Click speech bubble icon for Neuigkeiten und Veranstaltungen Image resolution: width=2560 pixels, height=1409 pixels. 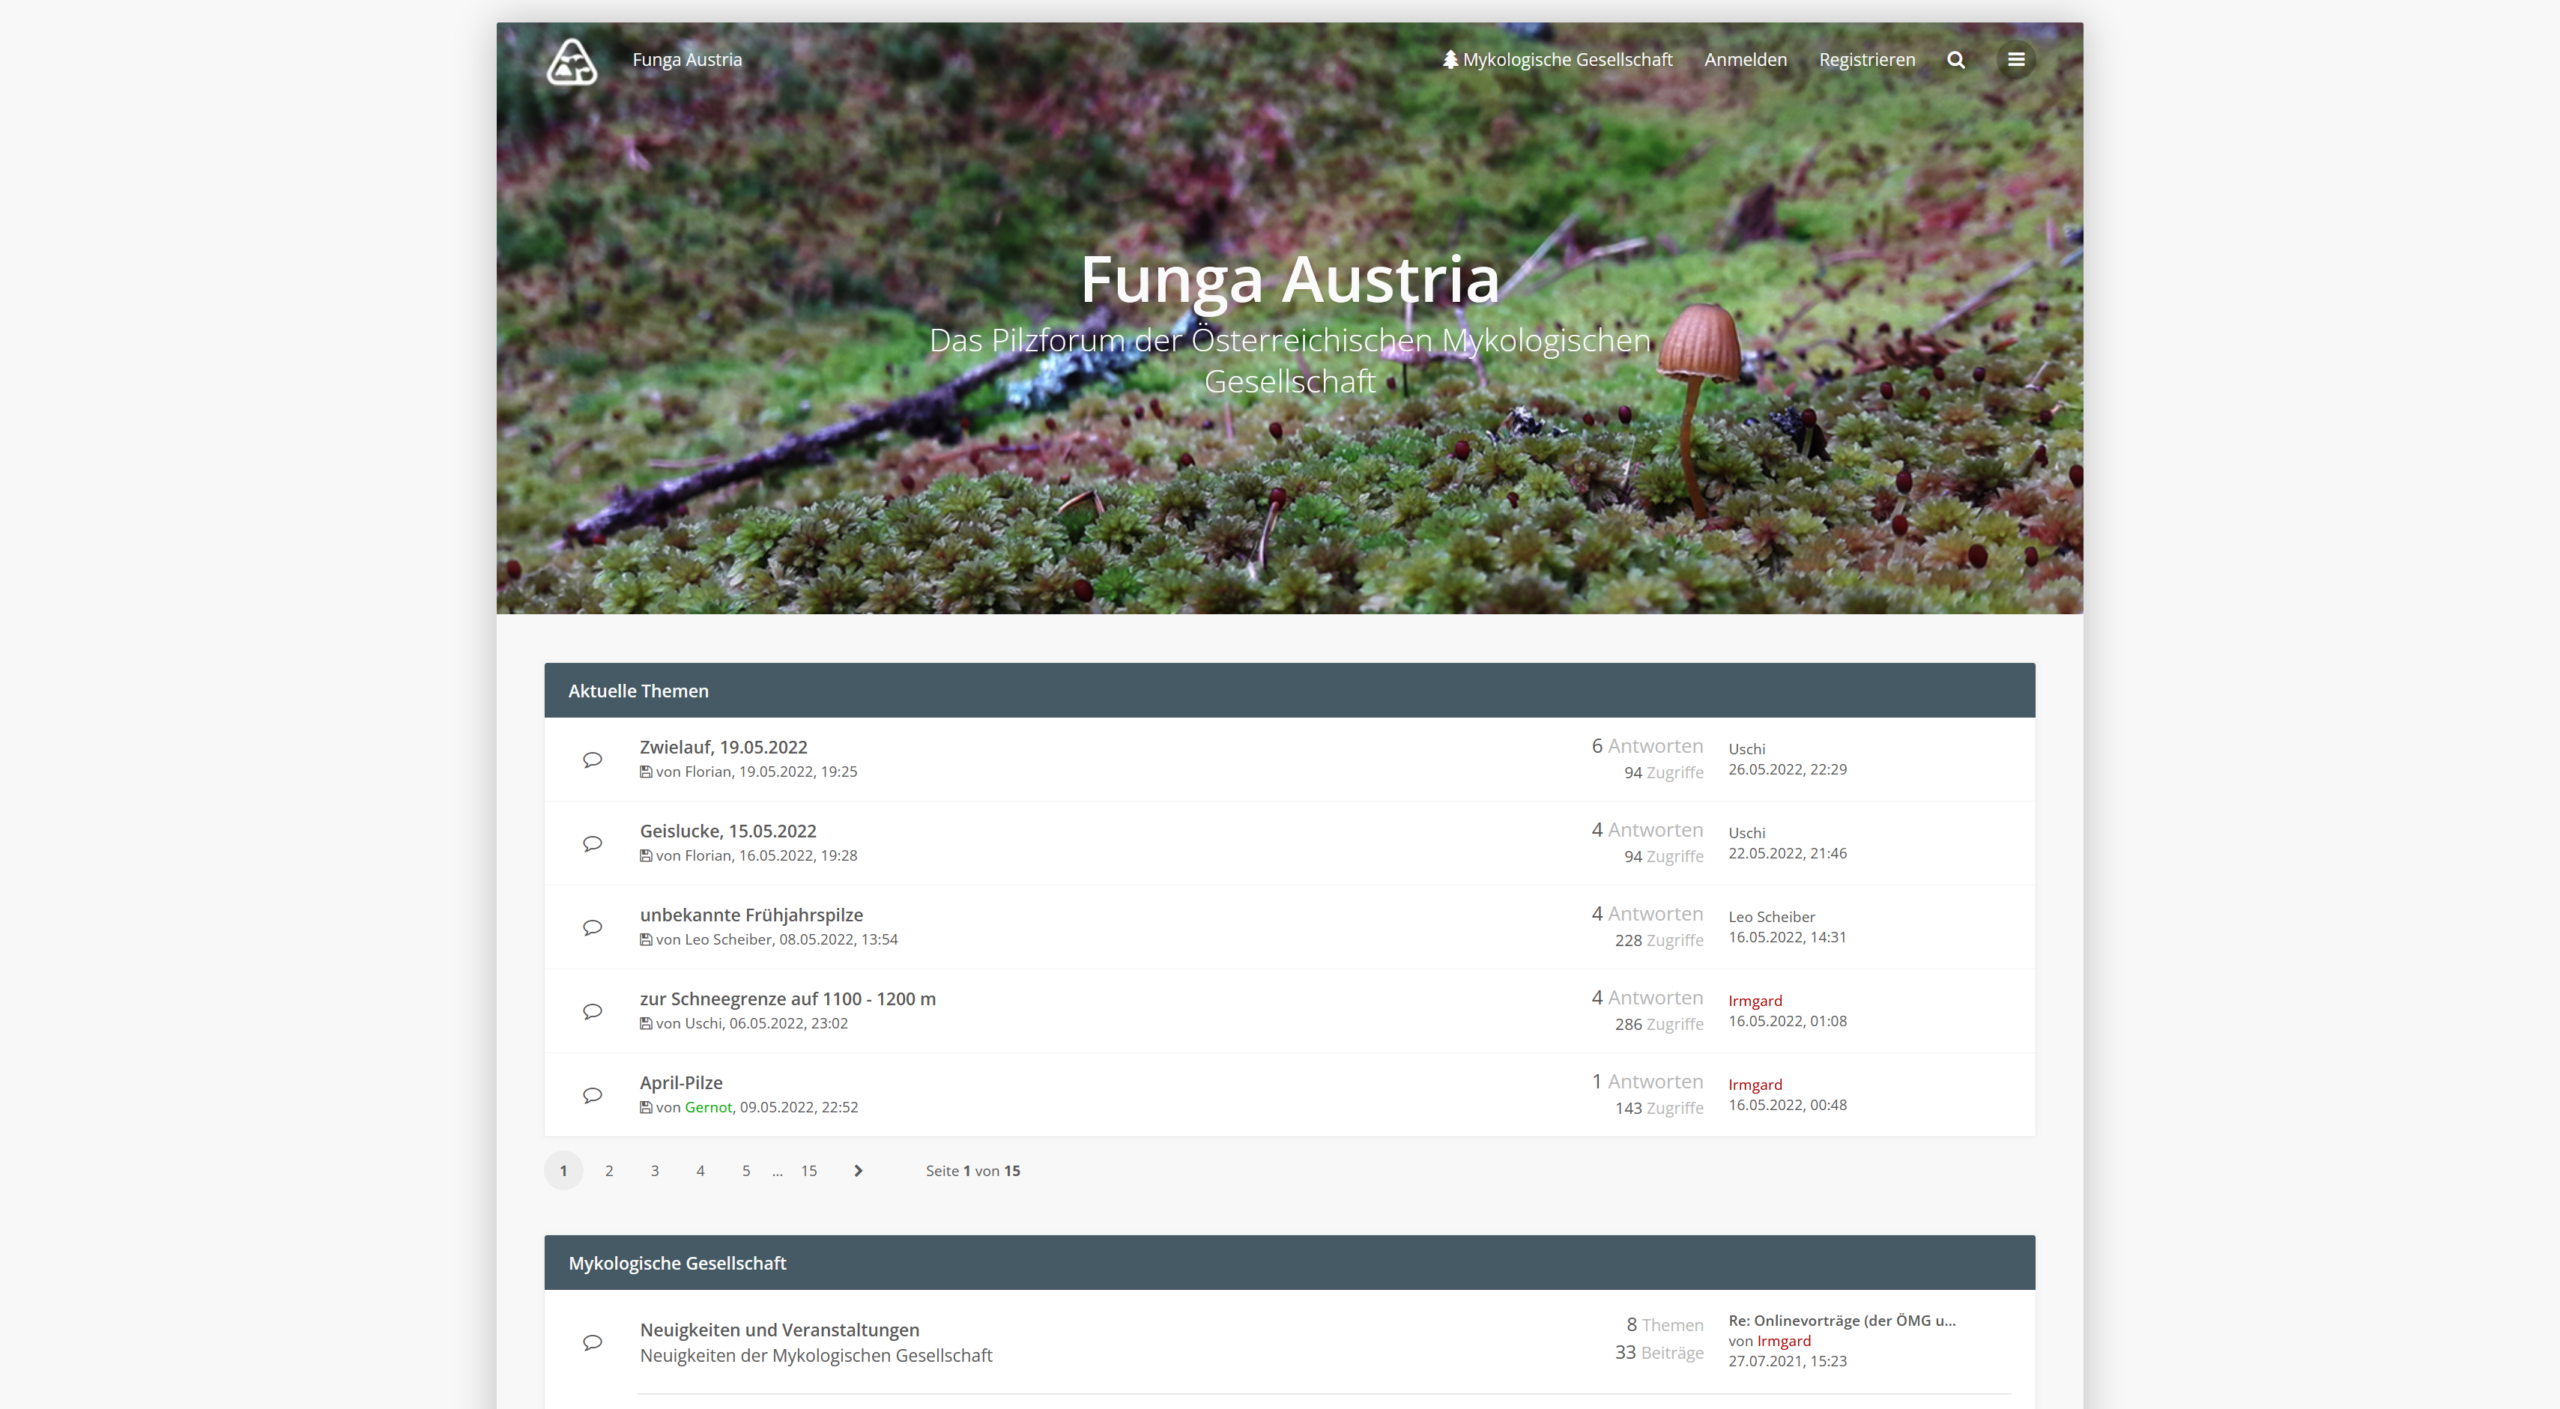point(592,1343)
